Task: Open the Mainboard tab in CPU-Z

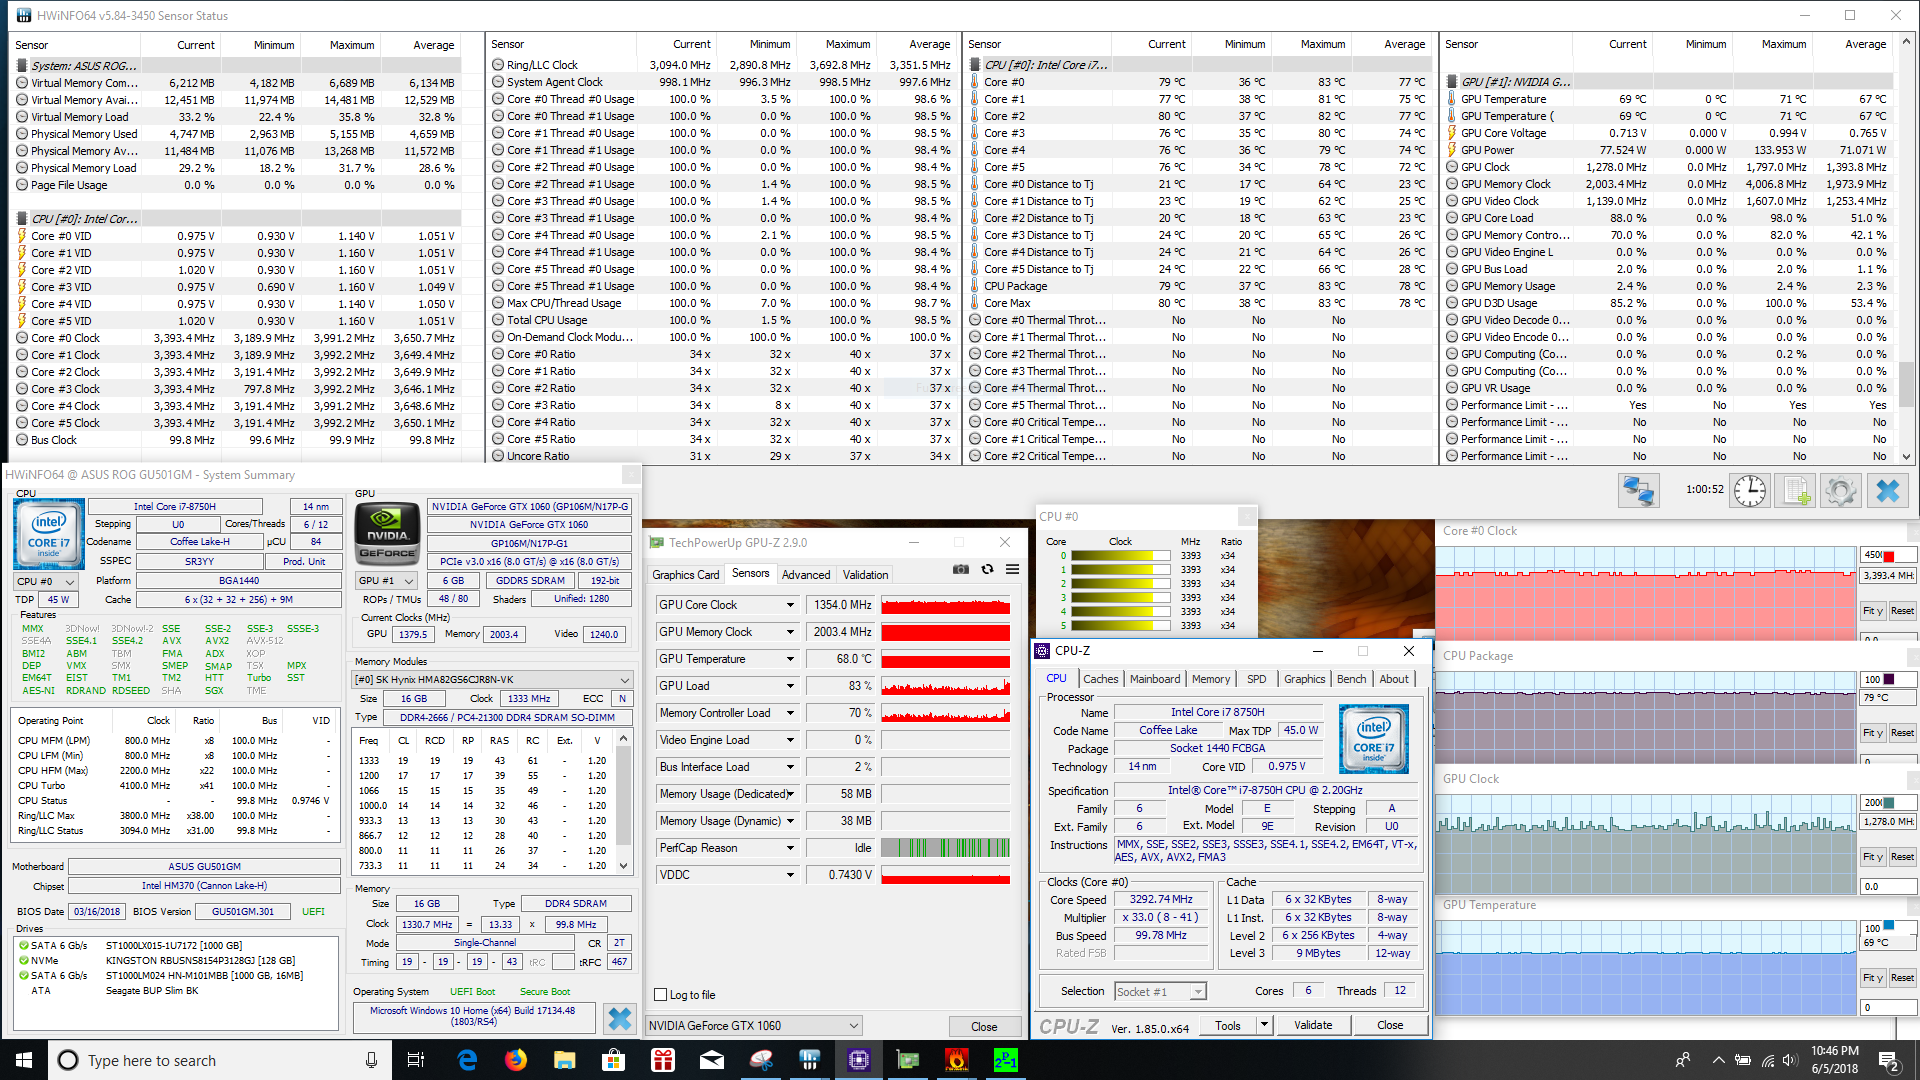Action: coord(1155,679)
